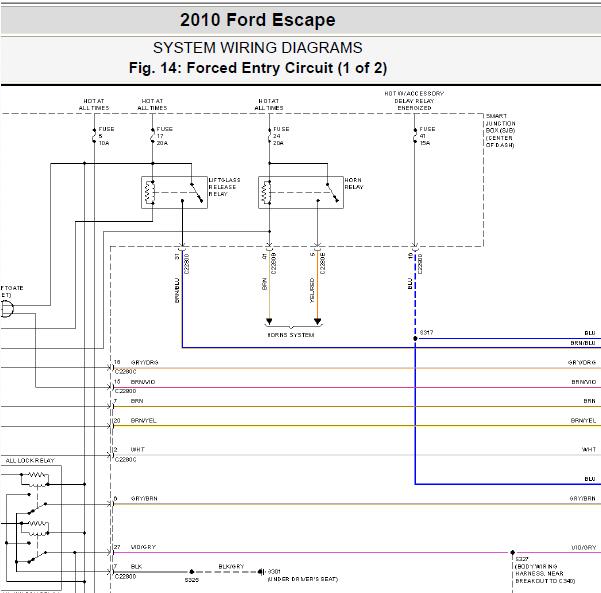
Task: Click the Fuse 41 15A fuse symbol
Action: click(414, 136)
